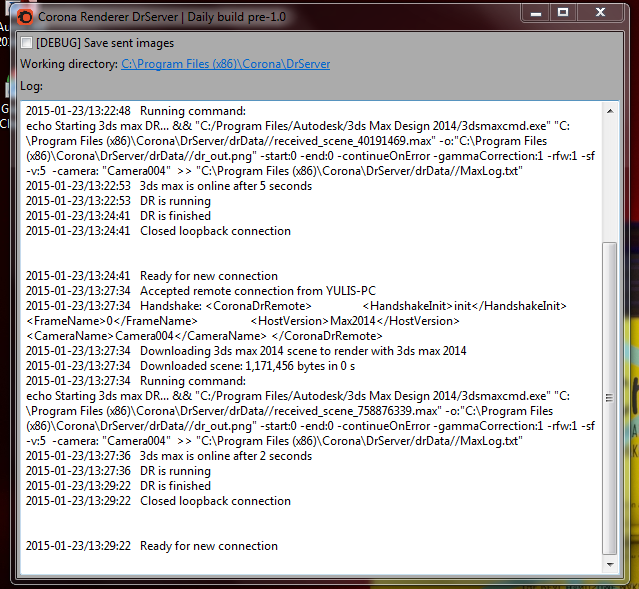Click the 13:29:22 "DR is finished" log entry
This screenshot has width=639, height=589.
[x=118, y=486]
